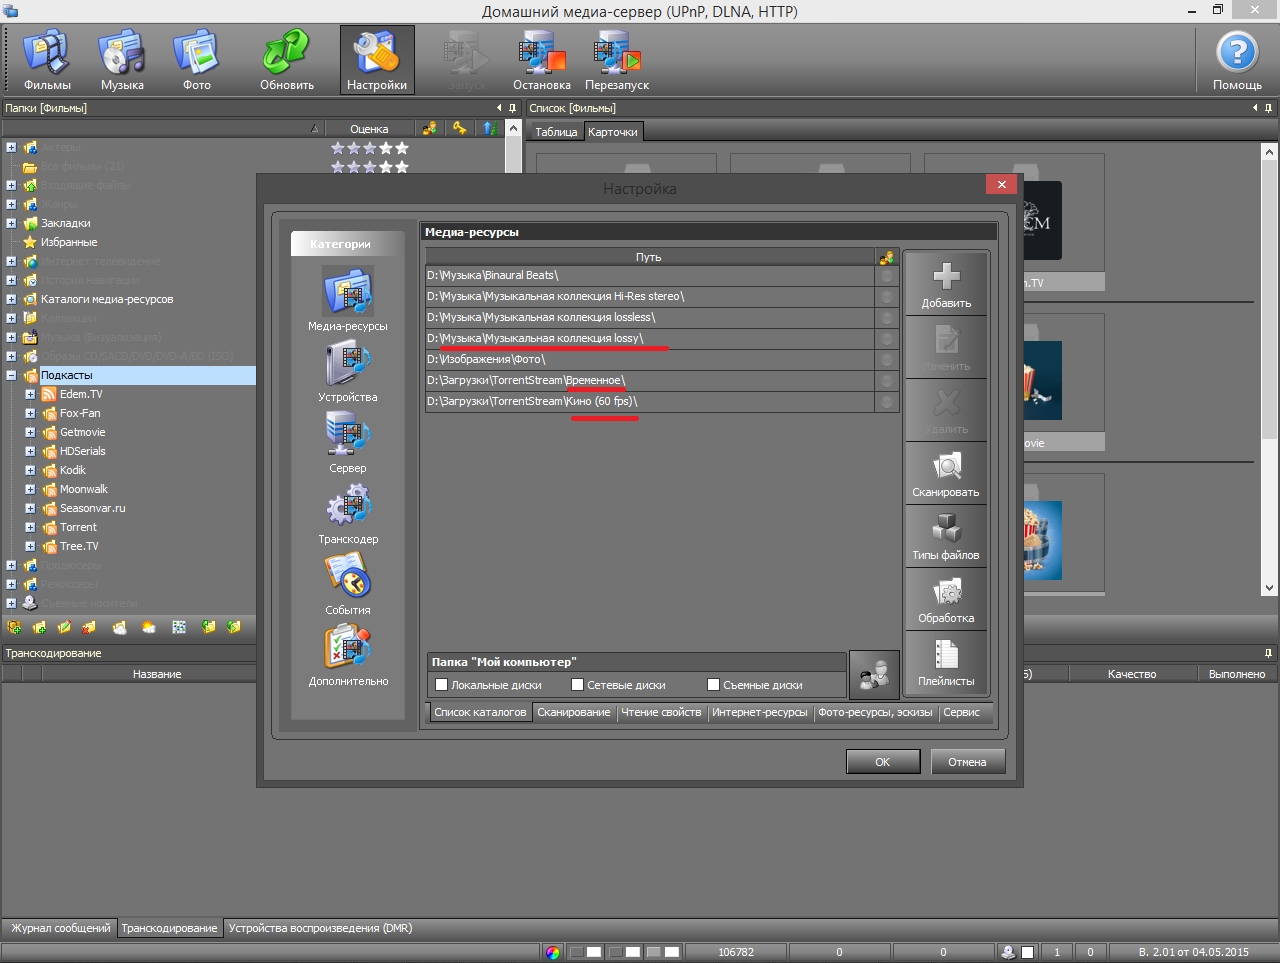Select the Устройства category icon
Screen dimensions: 1280x963
[347, 364]
